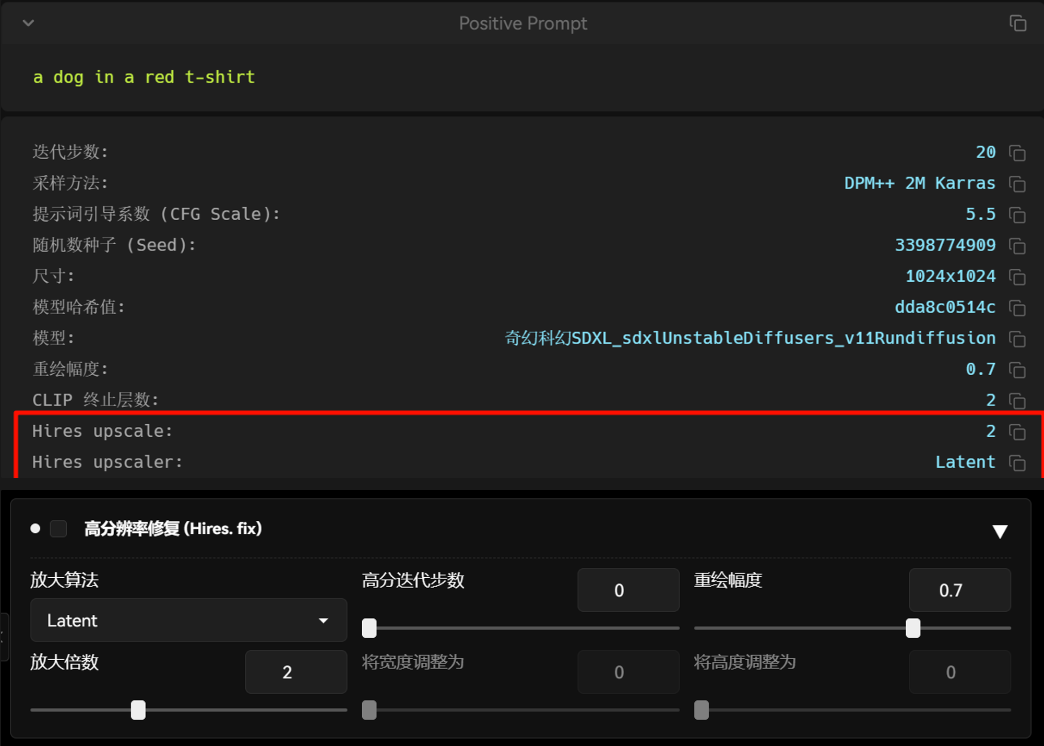Screen dimensions: 1044x746
Task: Click the prompt text 'a dog in a red t-shirt'
Action: (144, 77)
